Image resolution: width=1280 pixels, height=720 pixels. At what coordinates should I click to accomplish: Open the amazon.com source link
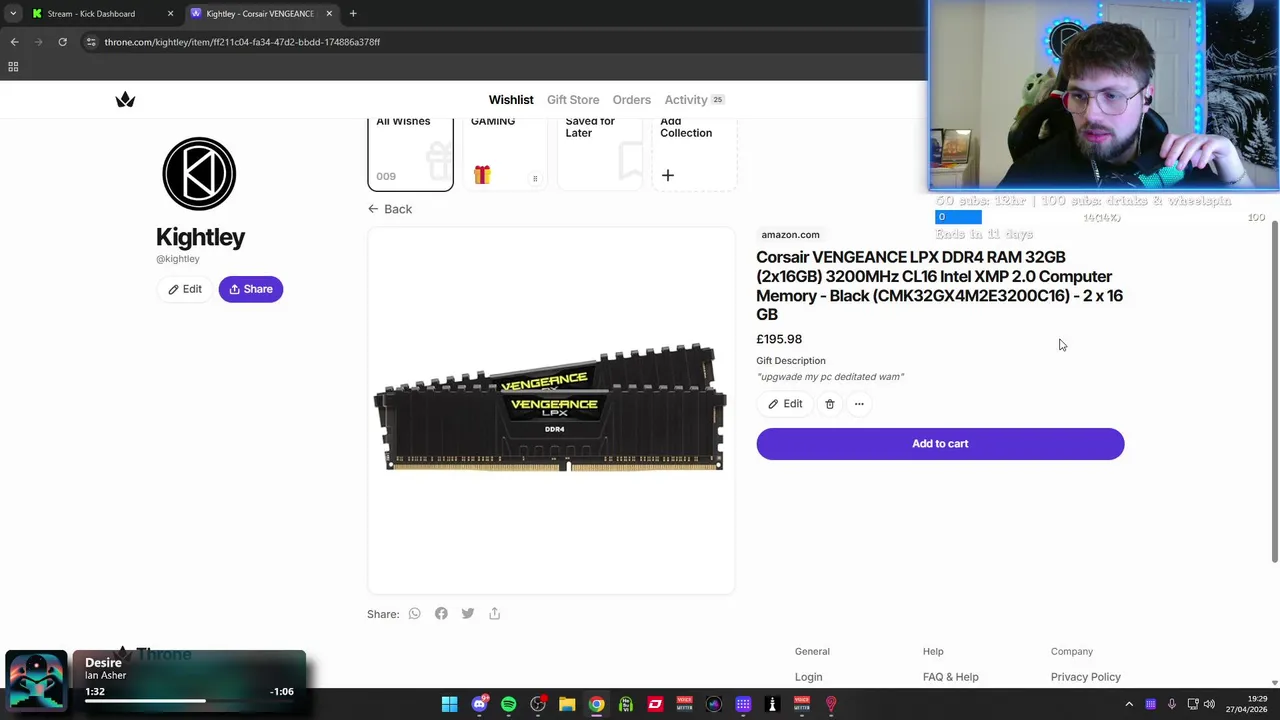(790, 235)
